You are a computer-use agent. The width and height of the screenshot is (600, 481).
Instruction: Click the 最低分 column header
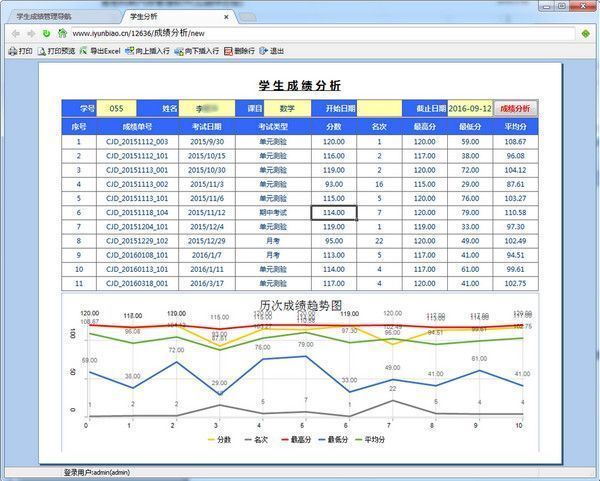coord(470,127)
